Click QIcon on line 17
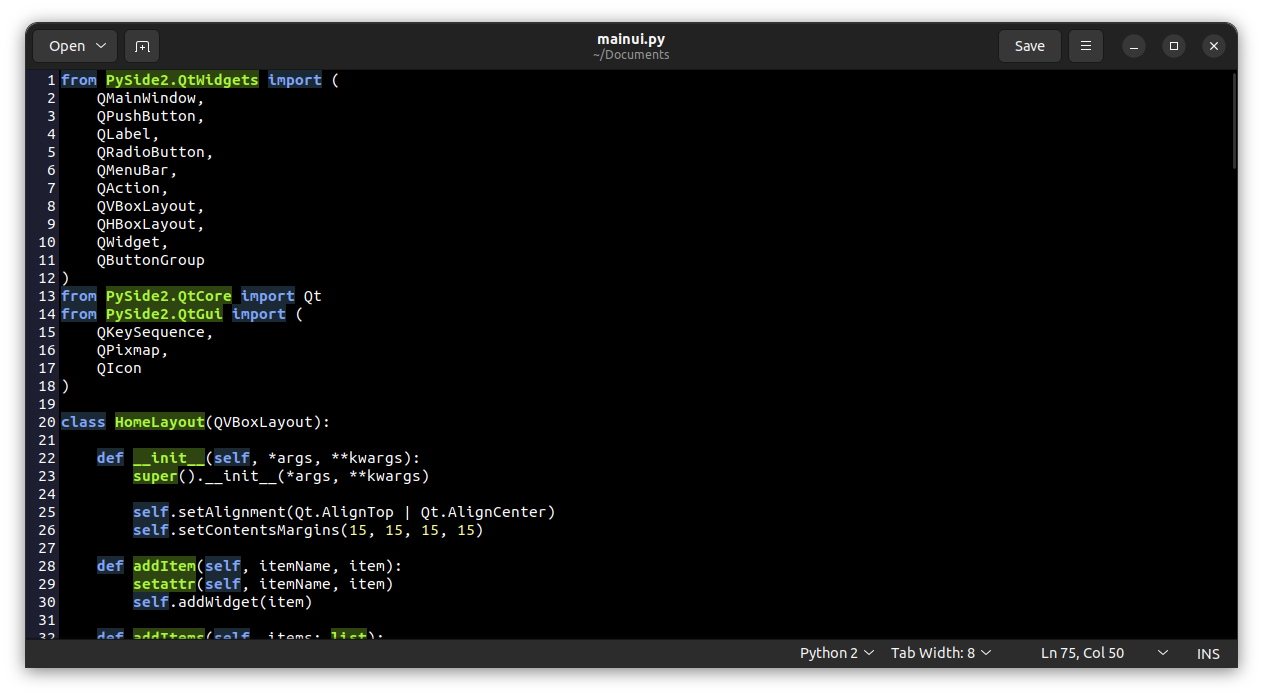Screen dimensions: 1263x696 tap(118, 367)
